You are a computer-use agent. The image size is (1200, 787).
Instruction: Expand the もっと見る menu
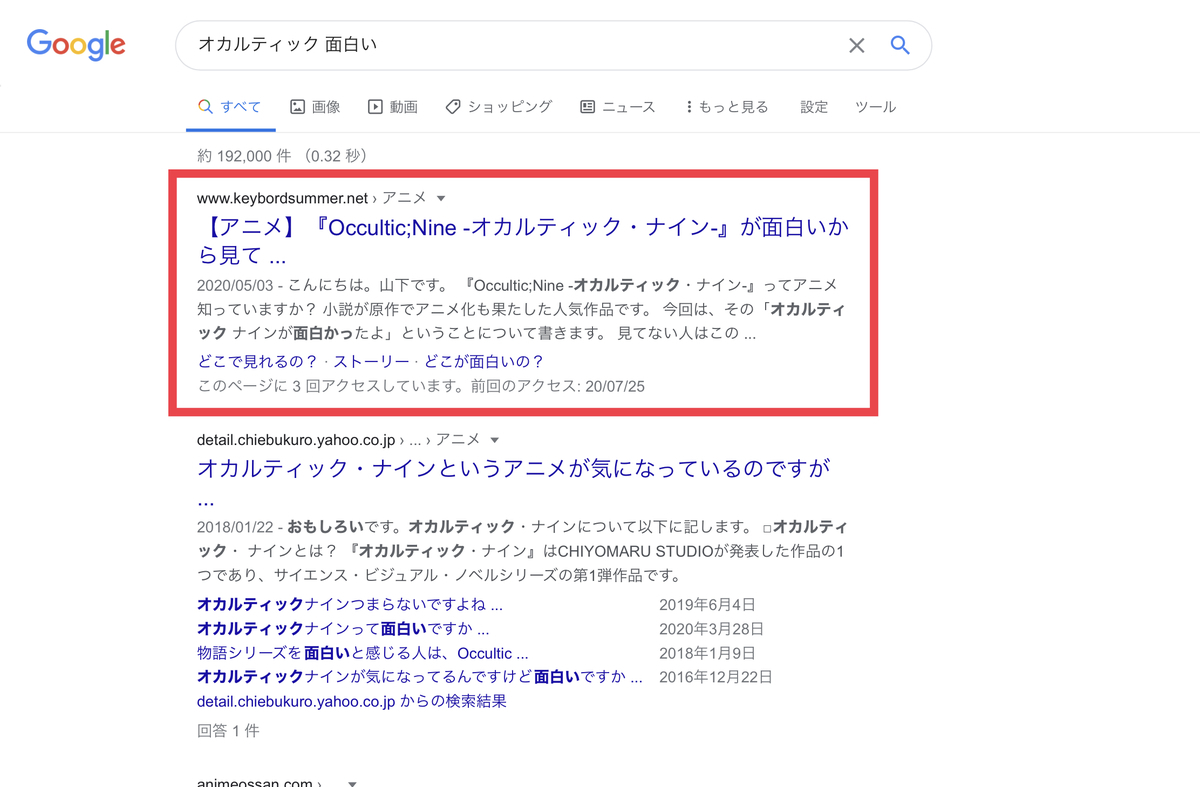pos(727,107)
